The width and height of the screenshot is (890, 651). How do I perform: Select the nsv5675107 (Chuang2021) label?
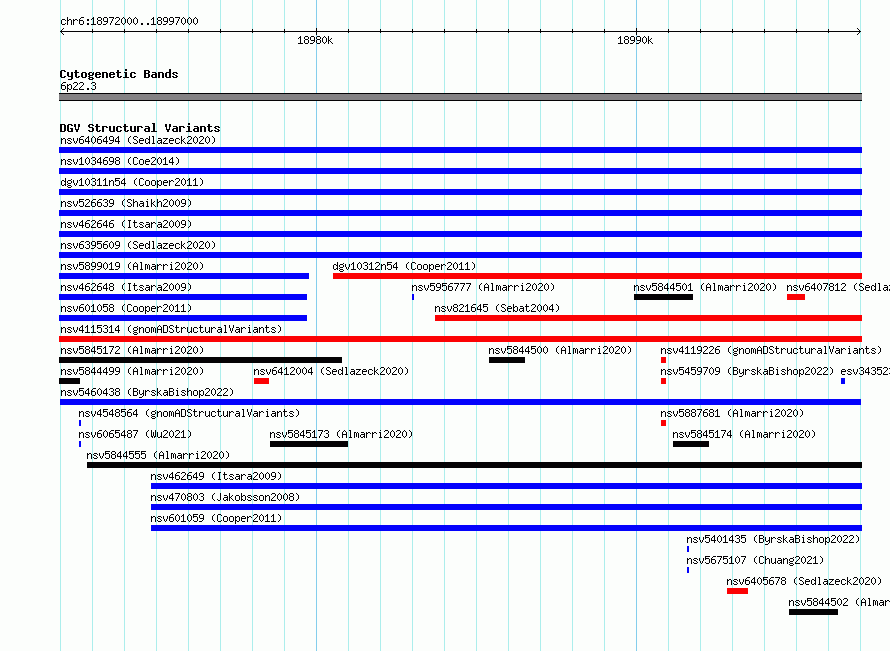(755, 560)
